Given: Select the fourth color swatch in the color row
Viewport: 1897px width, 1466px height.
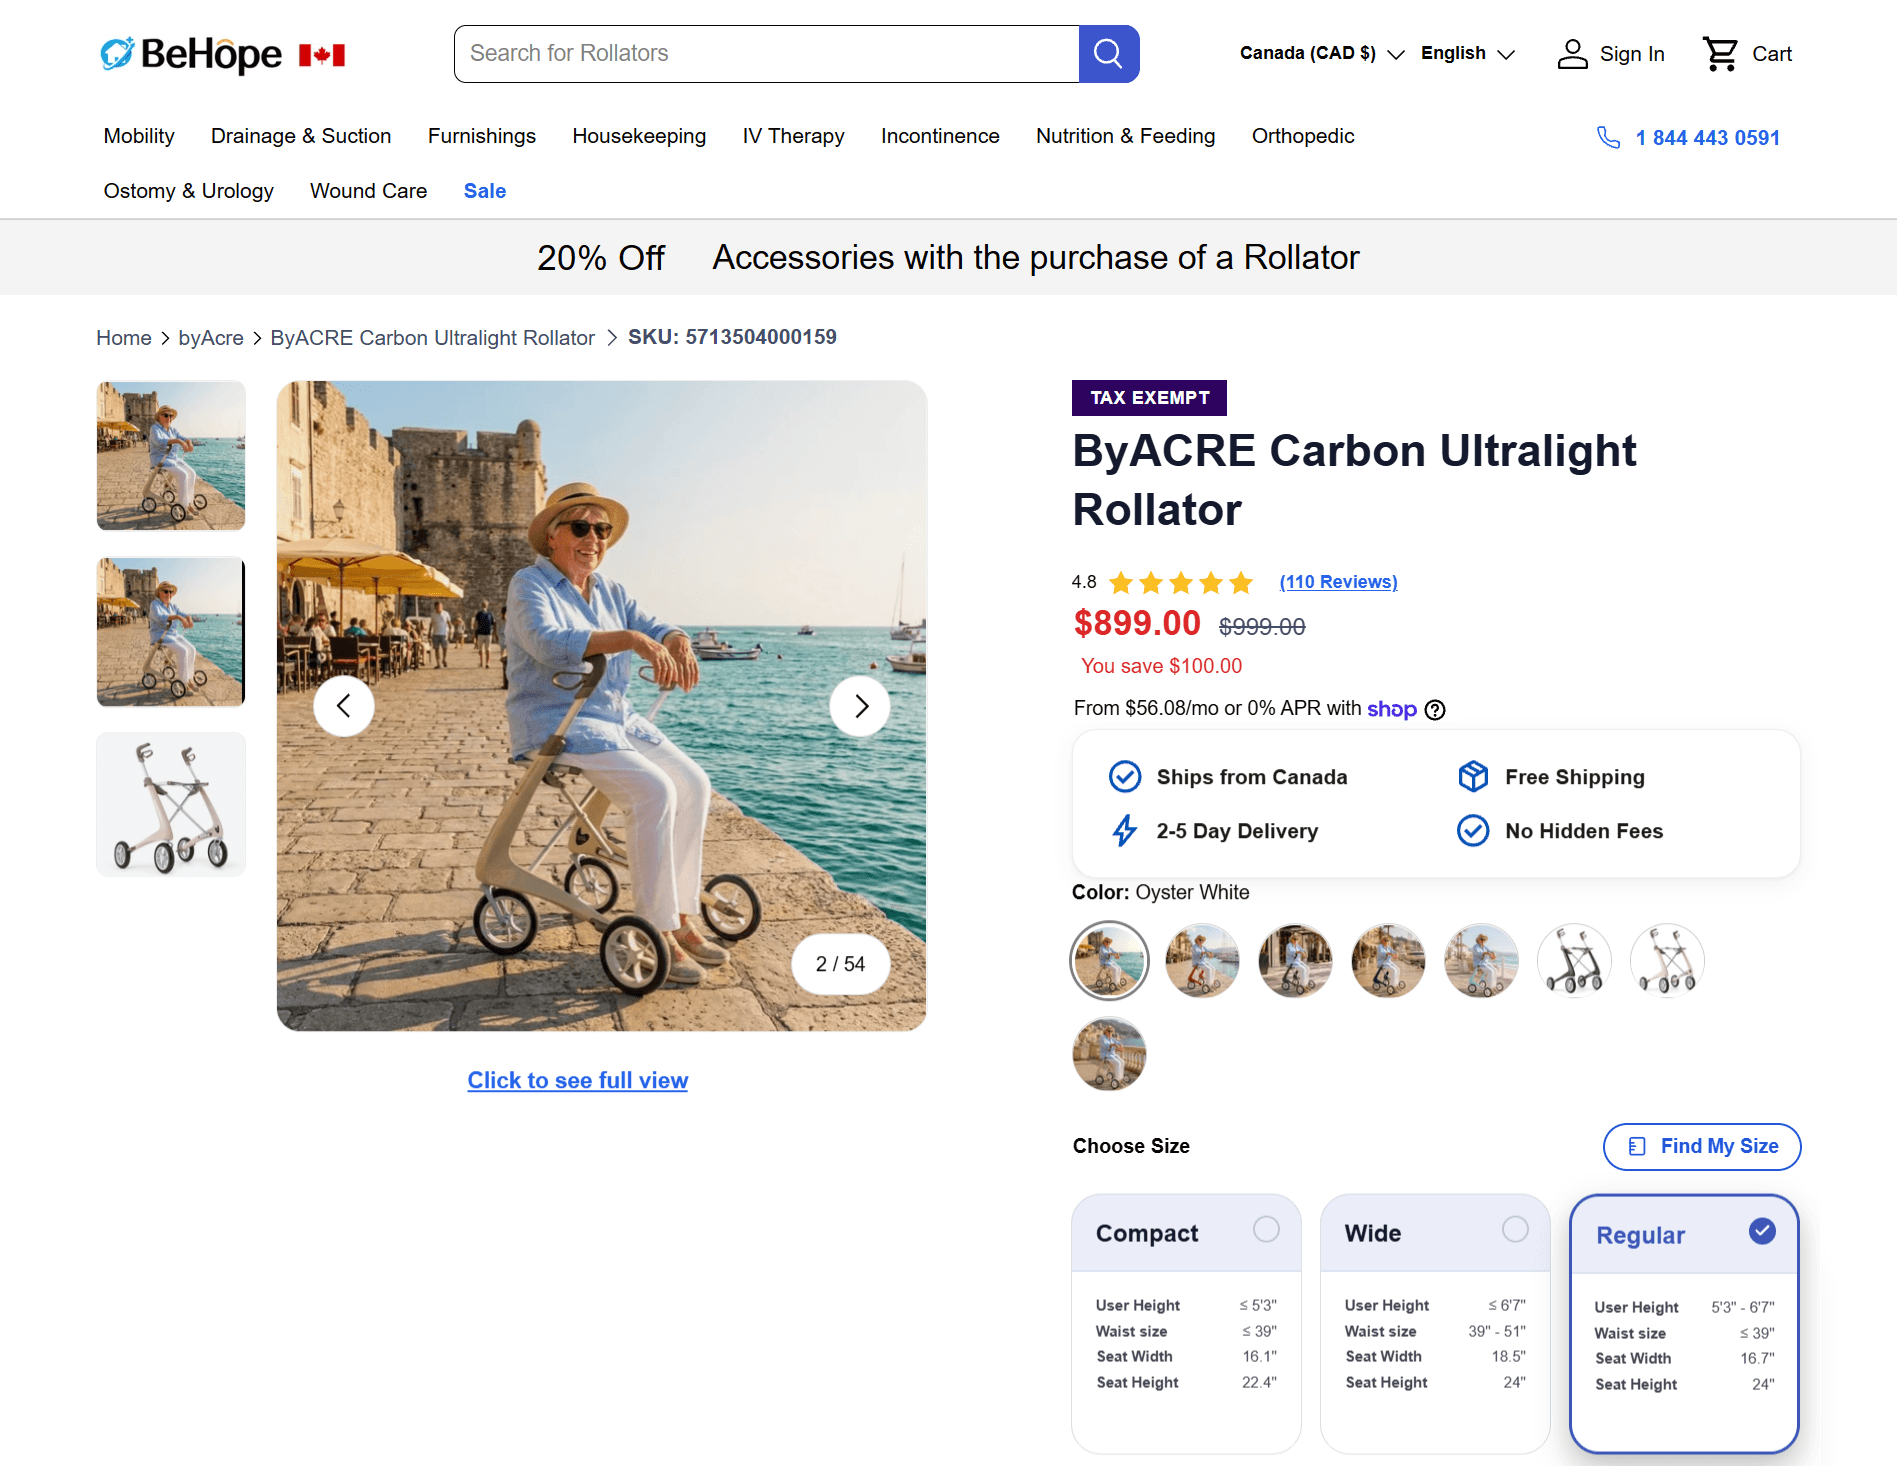Looking at the screenshot, I should point(1388,960).
